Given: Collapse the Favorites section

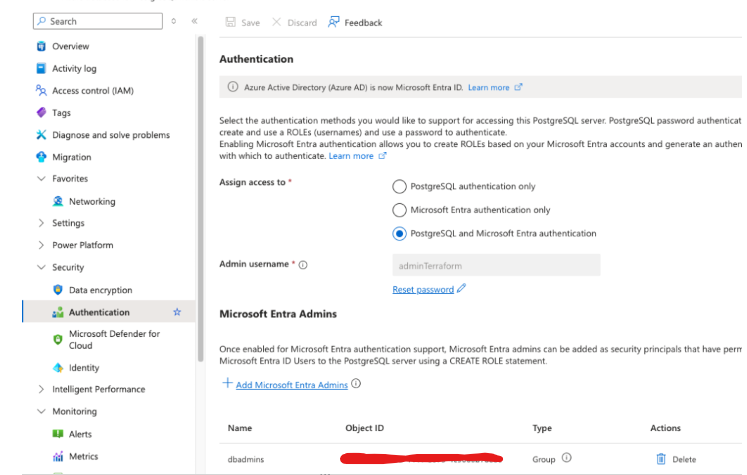Looking at the screenshot, I should pyautogui.click(x=41, y=179).
